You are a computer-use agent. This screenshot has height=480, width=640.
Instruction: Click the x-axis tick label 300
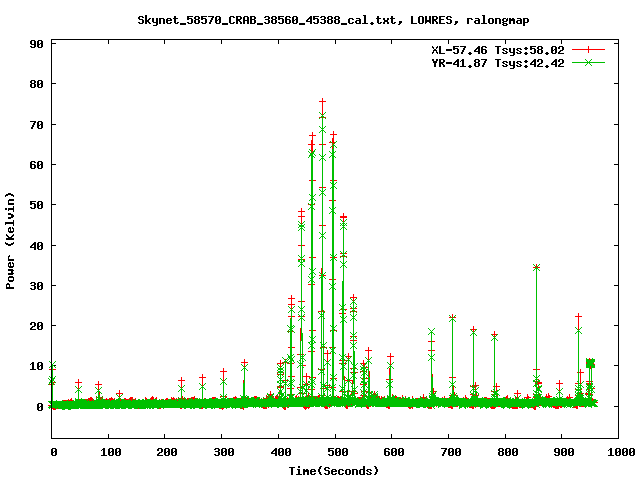[224, 452]
